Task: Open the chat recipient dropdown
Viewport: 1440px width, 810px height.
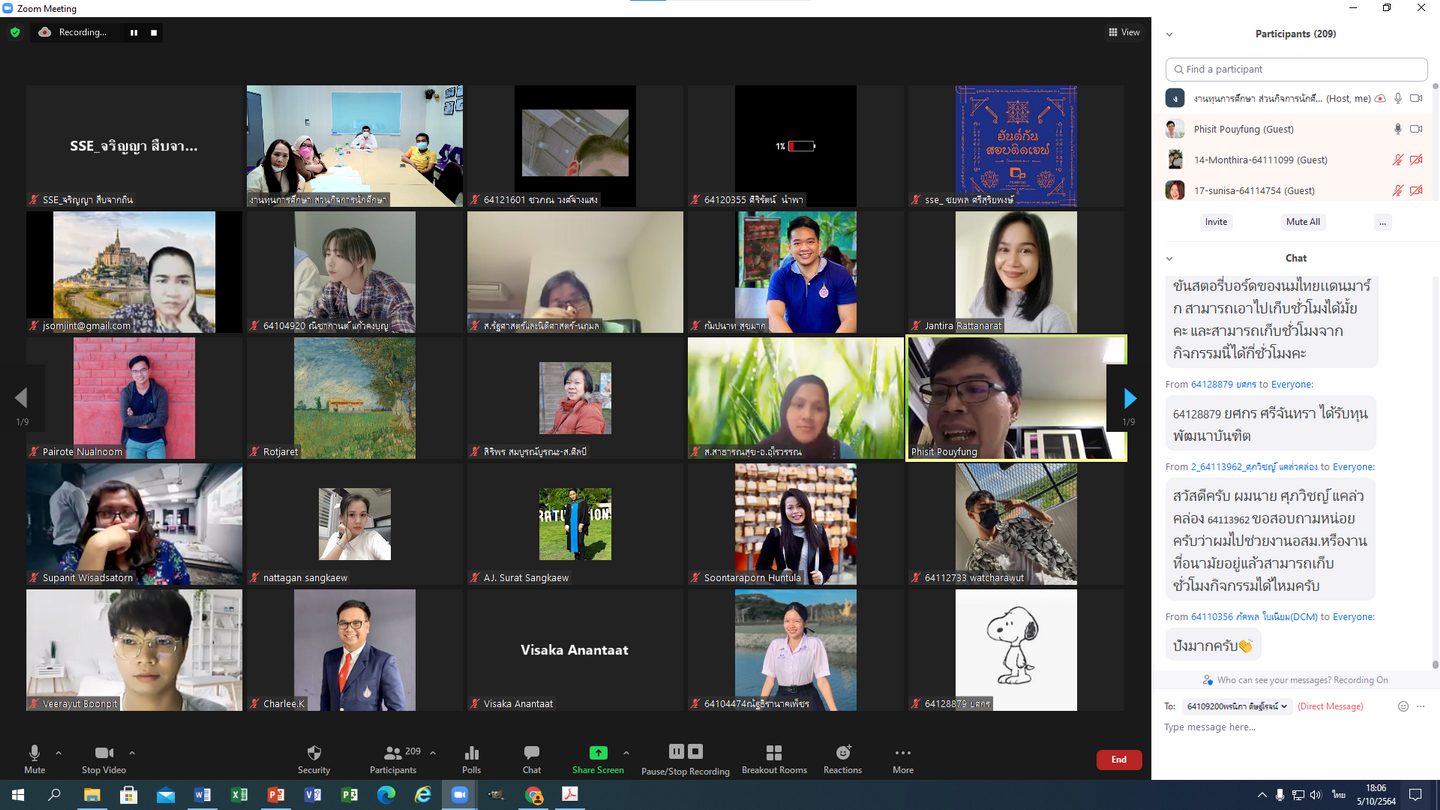Action: 1236,706
